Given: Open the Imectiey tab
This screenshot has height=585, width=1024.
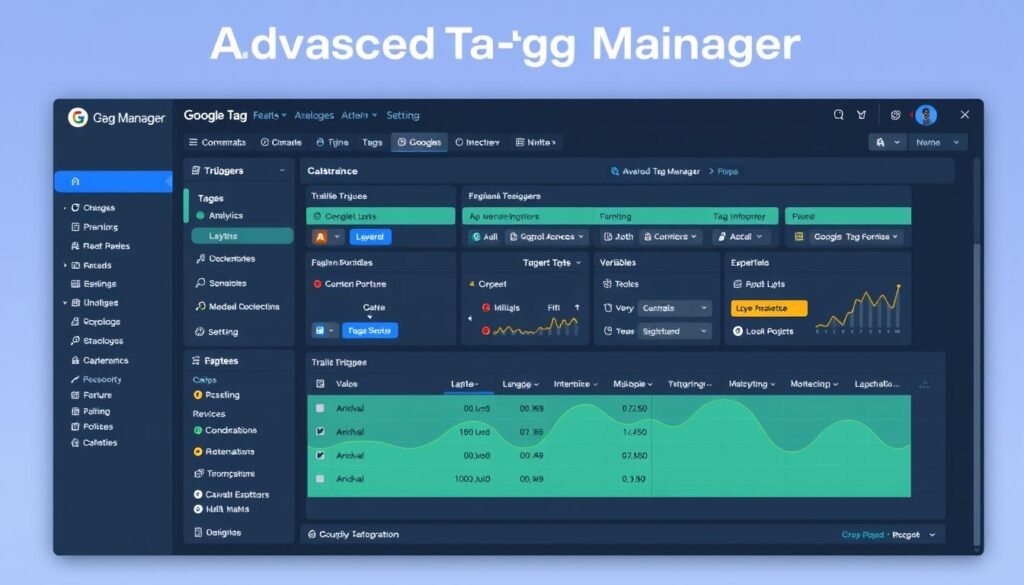Looking at the screenshot, I should (x=477, y=142).
